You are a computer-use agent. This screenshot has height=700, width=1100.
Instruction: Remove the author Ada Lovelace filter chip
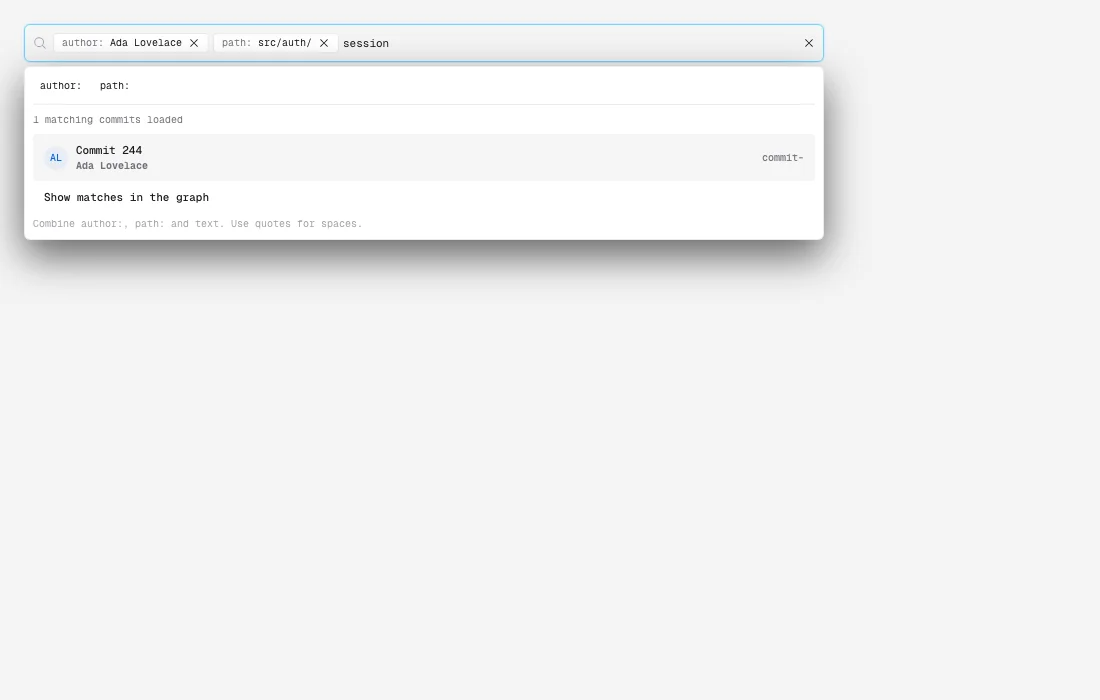tap(194, 43)
